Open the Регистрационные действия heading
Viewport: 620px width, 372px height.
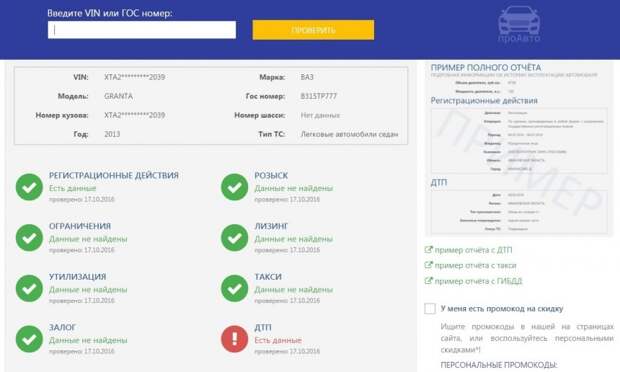[114, 175]
